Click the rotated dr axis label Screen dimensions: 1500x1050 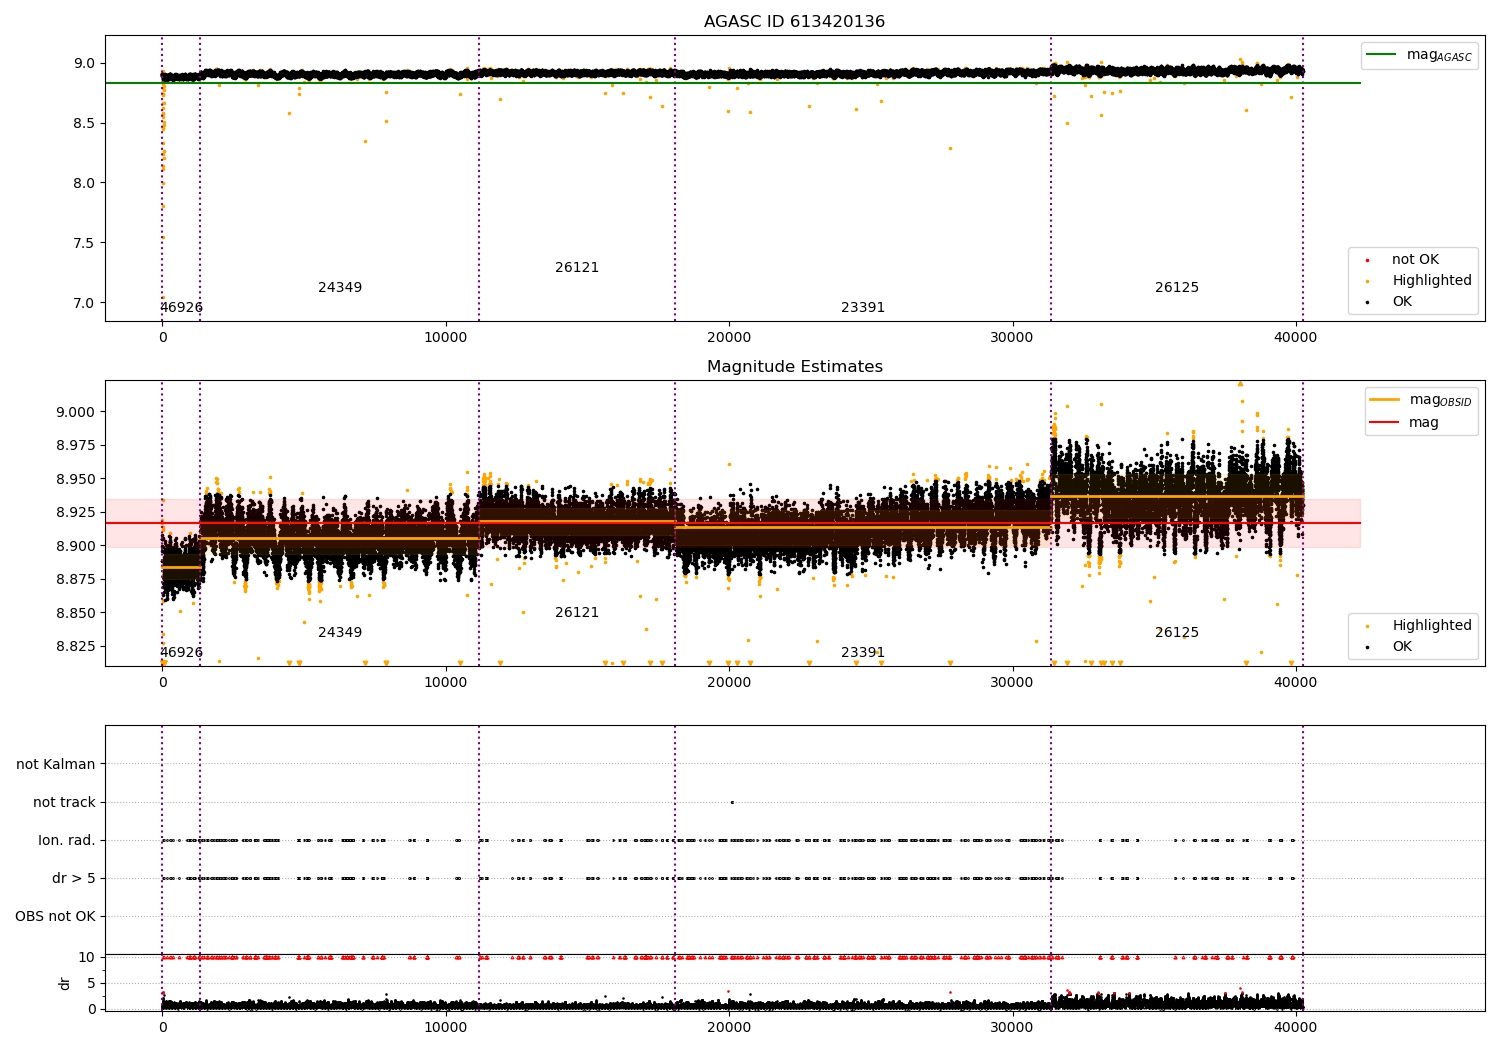pyautogui.click(x=65, y=983)
